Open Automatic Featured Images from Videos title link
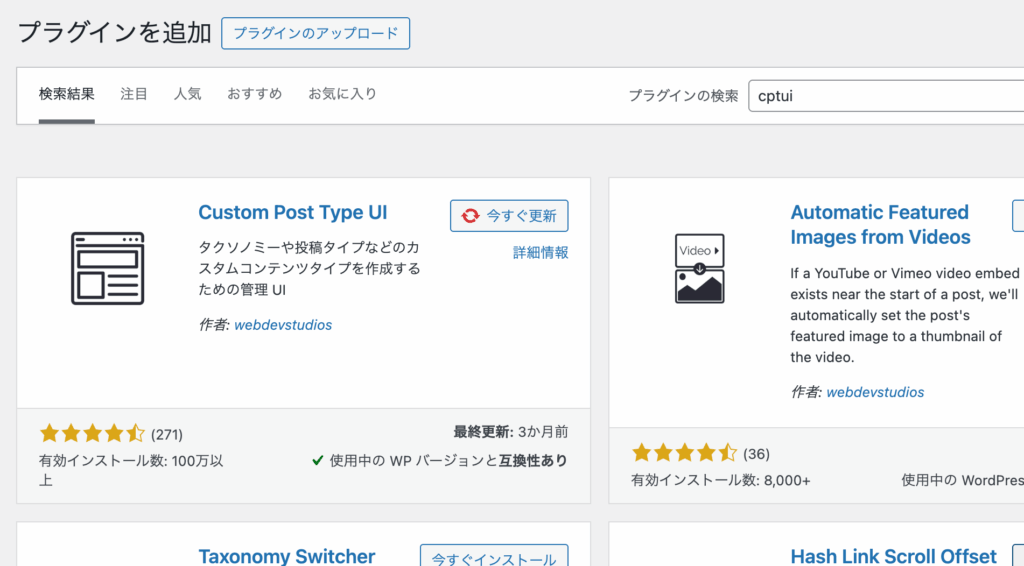The width and height of the screenshot is (1024, 566). pos(880,225)
